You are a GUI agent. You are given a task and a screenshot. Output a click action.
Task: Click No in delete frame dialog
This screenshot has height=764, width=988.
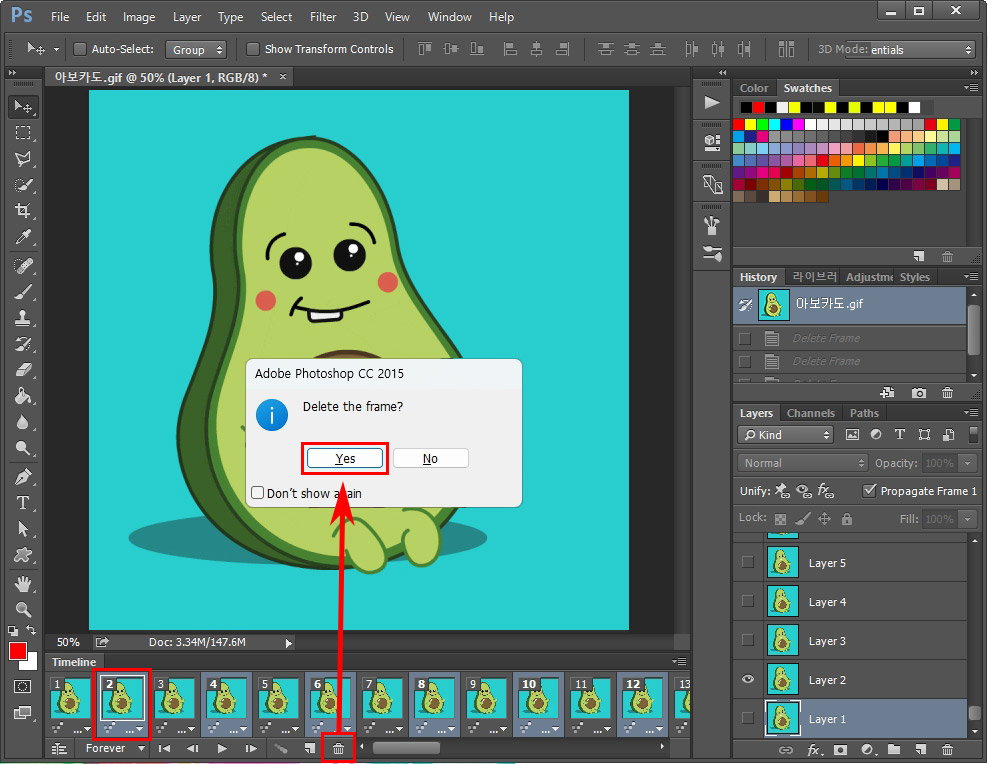coord(430,459)
